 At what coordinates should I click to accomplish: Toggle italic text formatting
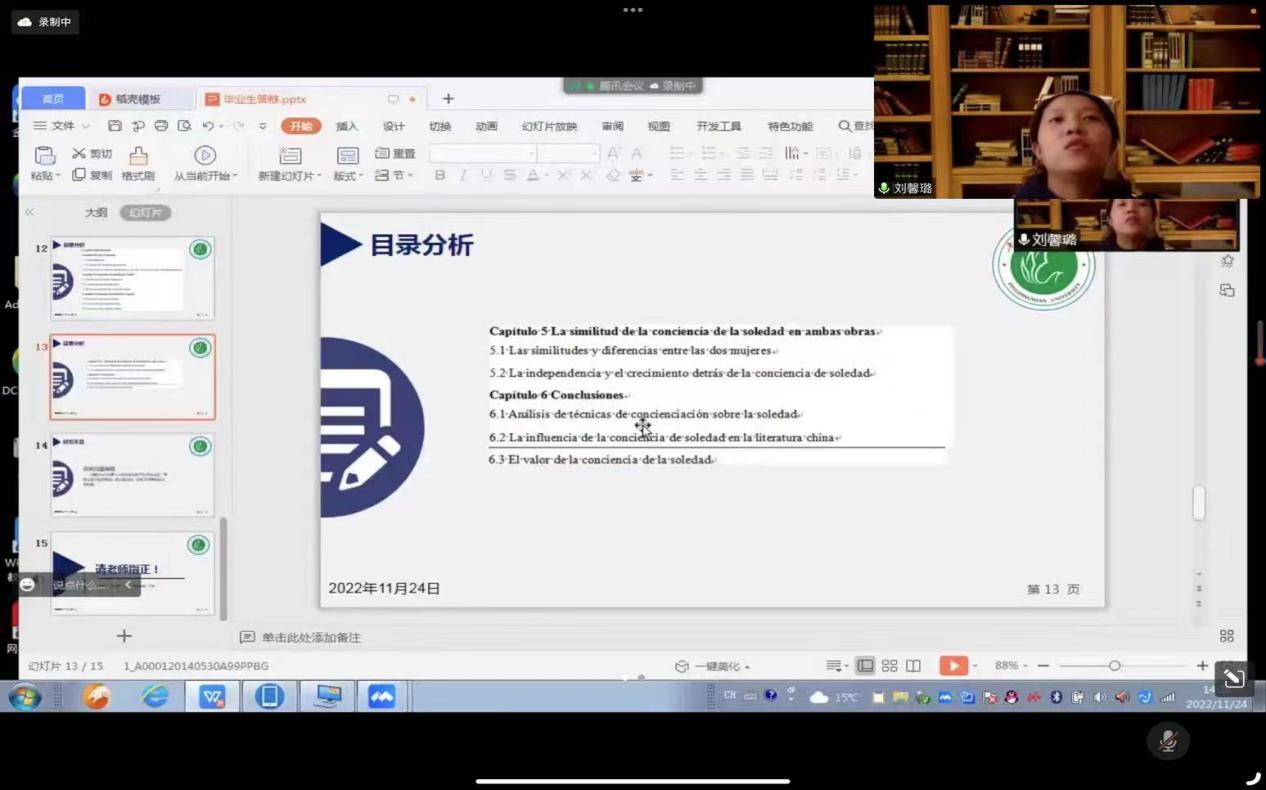(x=462, y=175)
